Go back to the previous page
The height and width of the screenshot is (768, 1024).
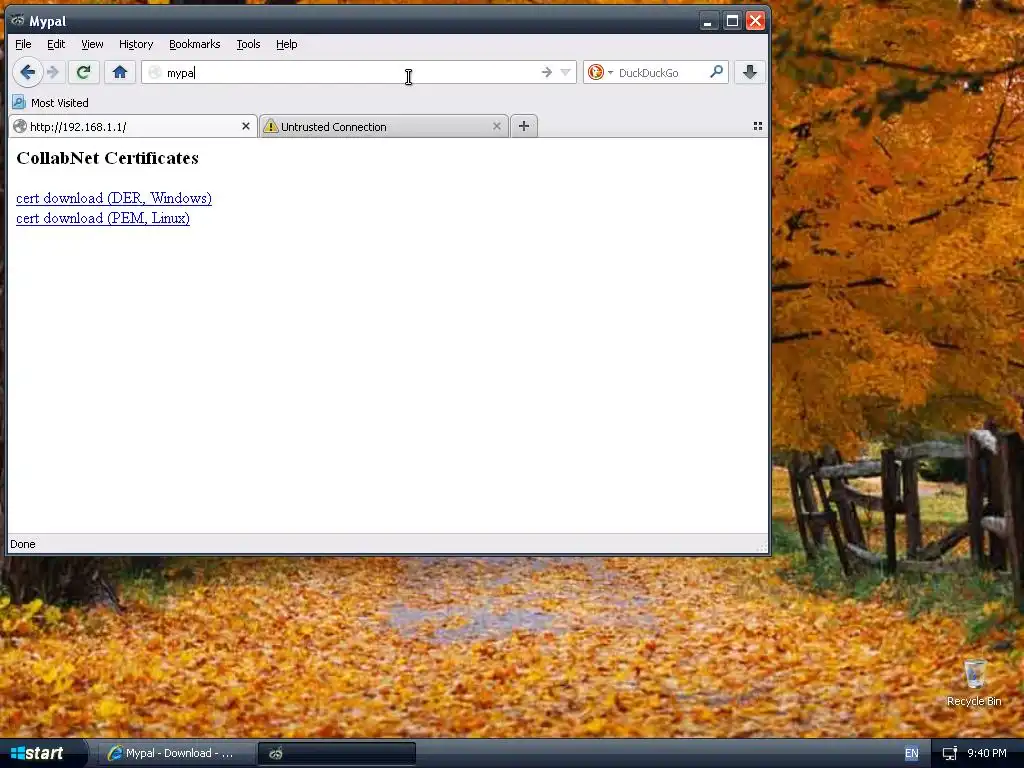click(27, 72)
